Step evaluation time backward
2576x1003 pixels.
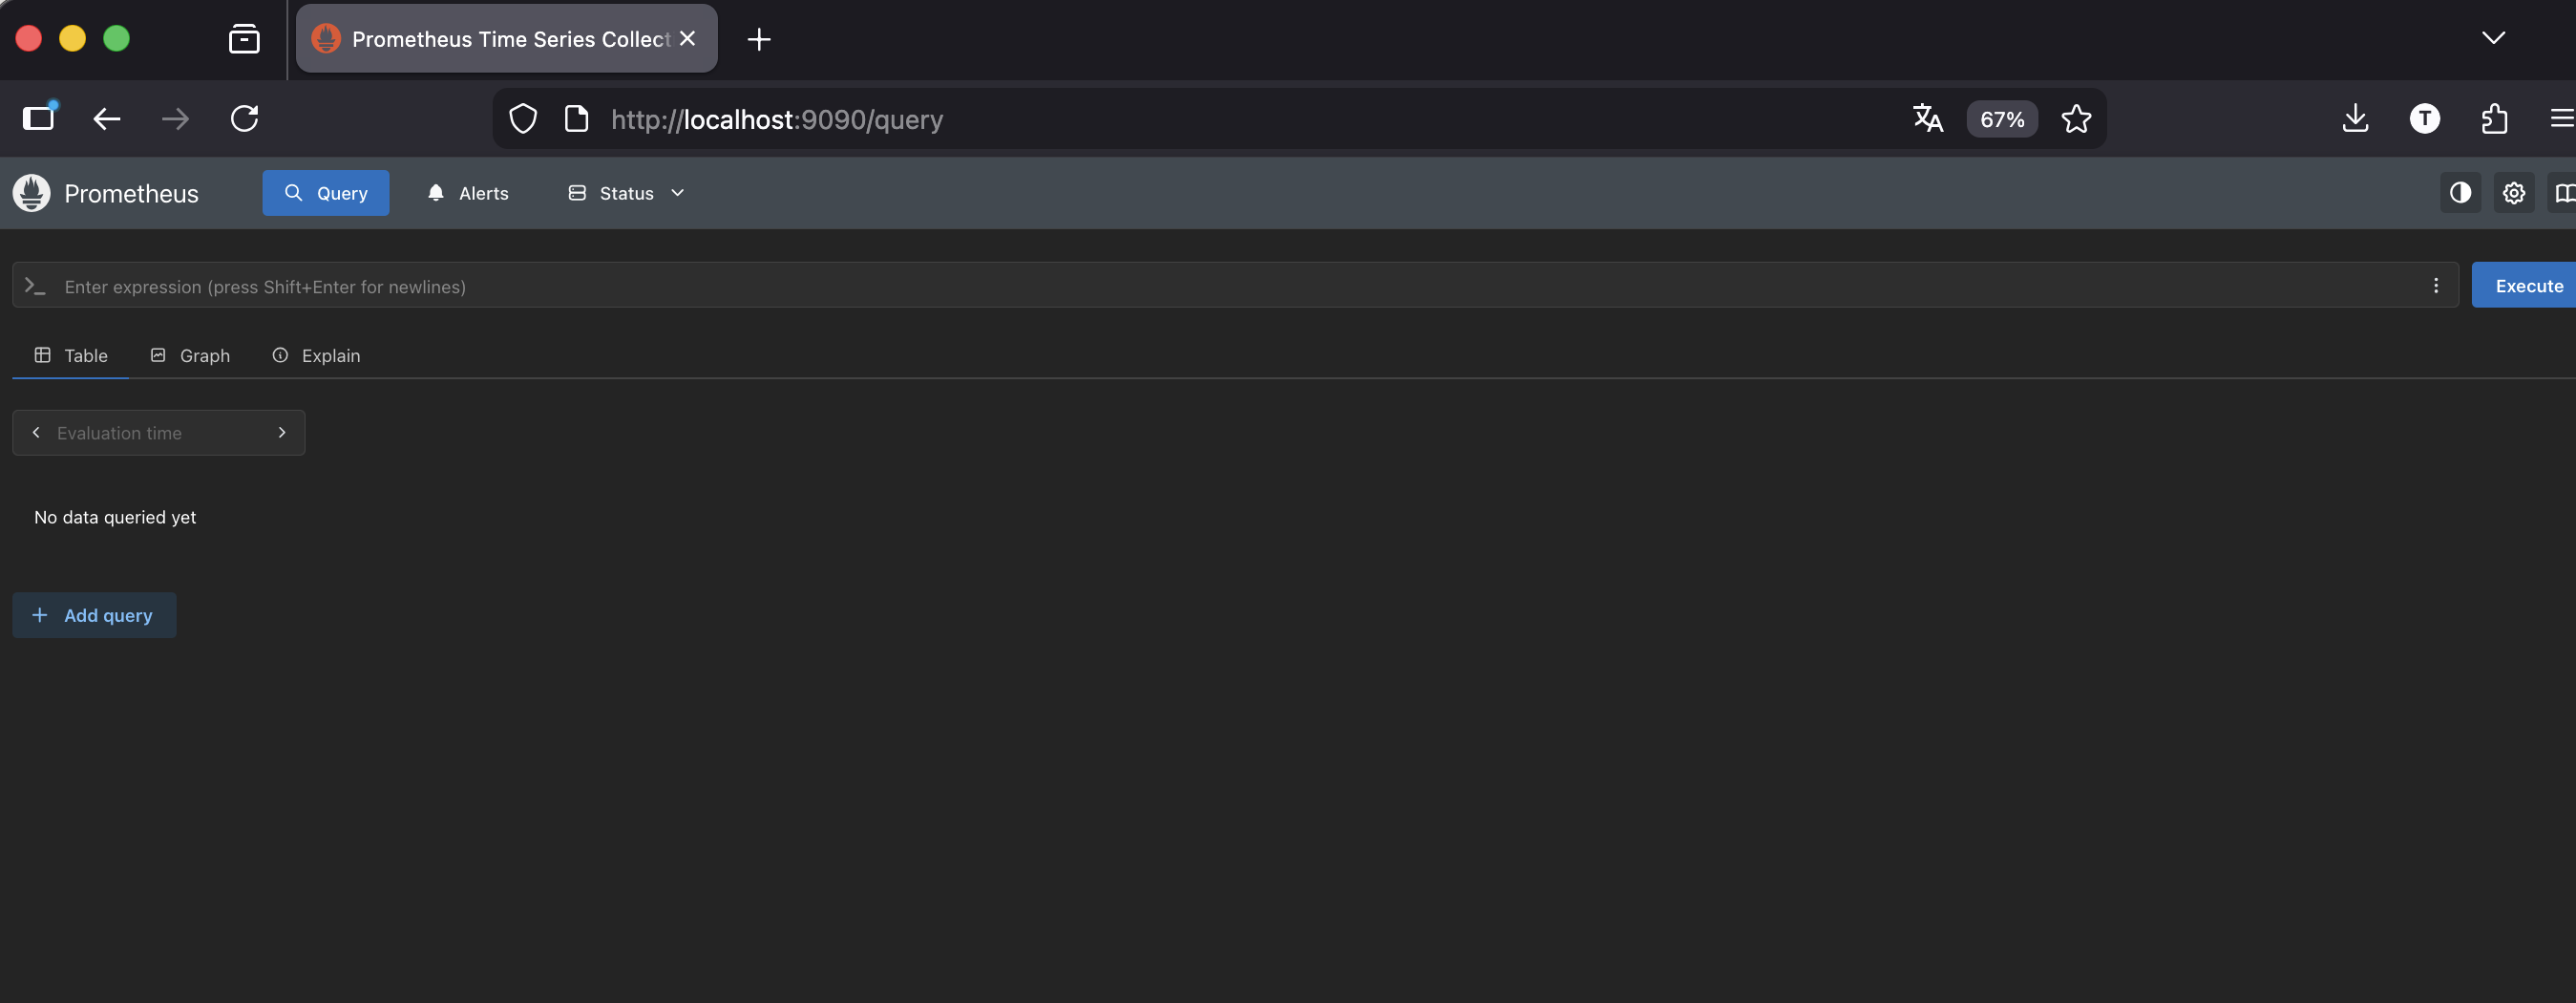click(36, 433)
